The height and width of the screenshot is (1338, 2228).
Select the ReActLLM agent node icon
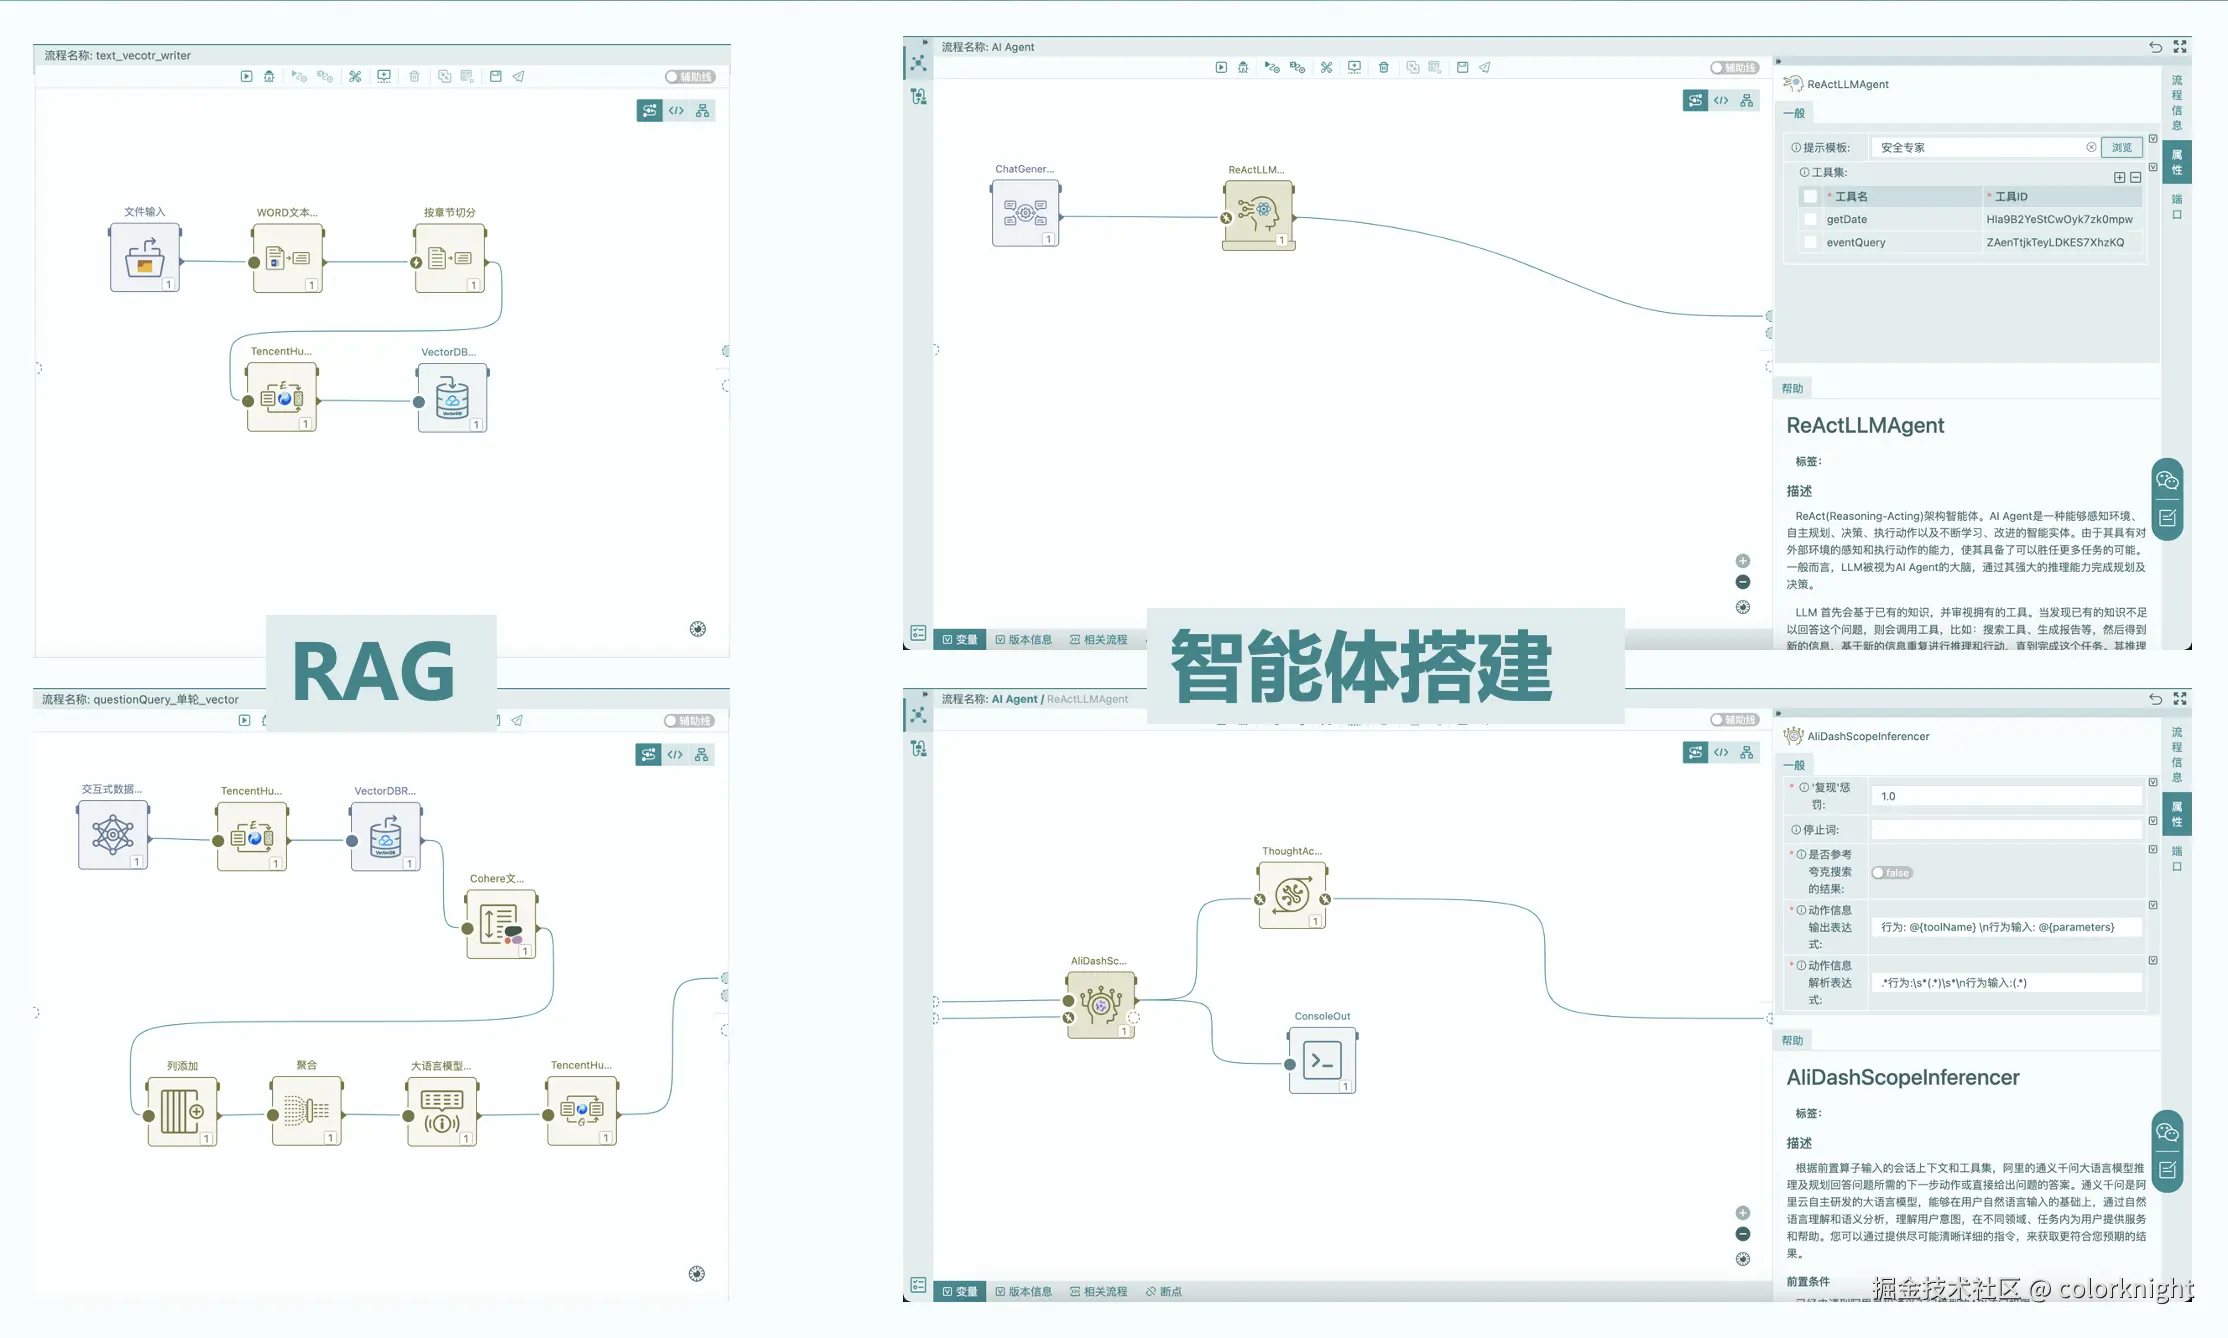pyautogui.click(x=1258, y=213)
